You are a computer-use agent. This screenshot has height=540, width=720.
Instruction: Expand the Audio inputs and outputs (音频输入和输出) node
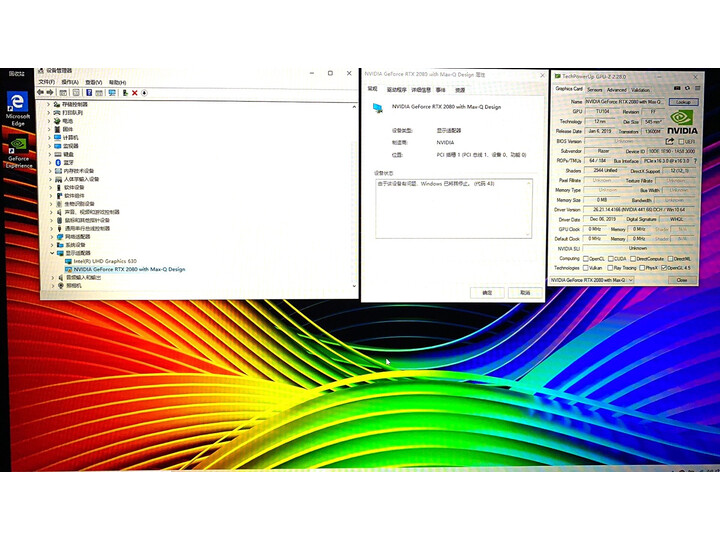[53, 277]
